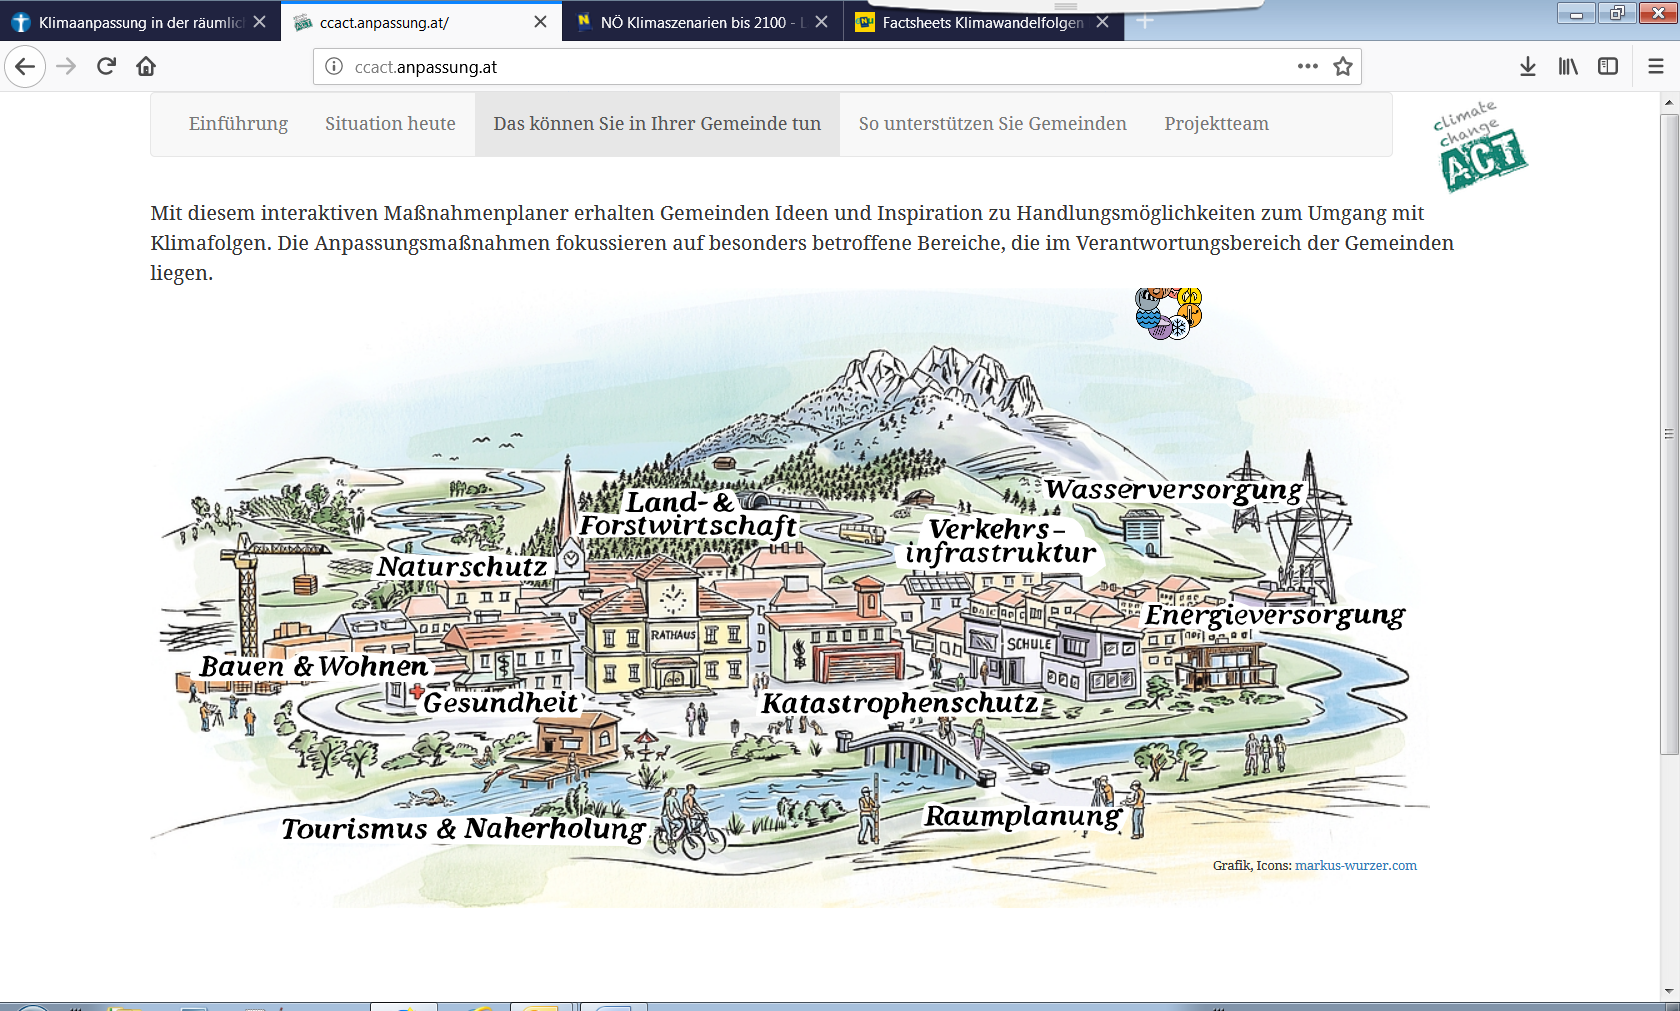The height and width of the screenshot is (1011, 1680).
Task: Select Verkehrsinfrastruktur on the map
Action: tap(1000, 541)
